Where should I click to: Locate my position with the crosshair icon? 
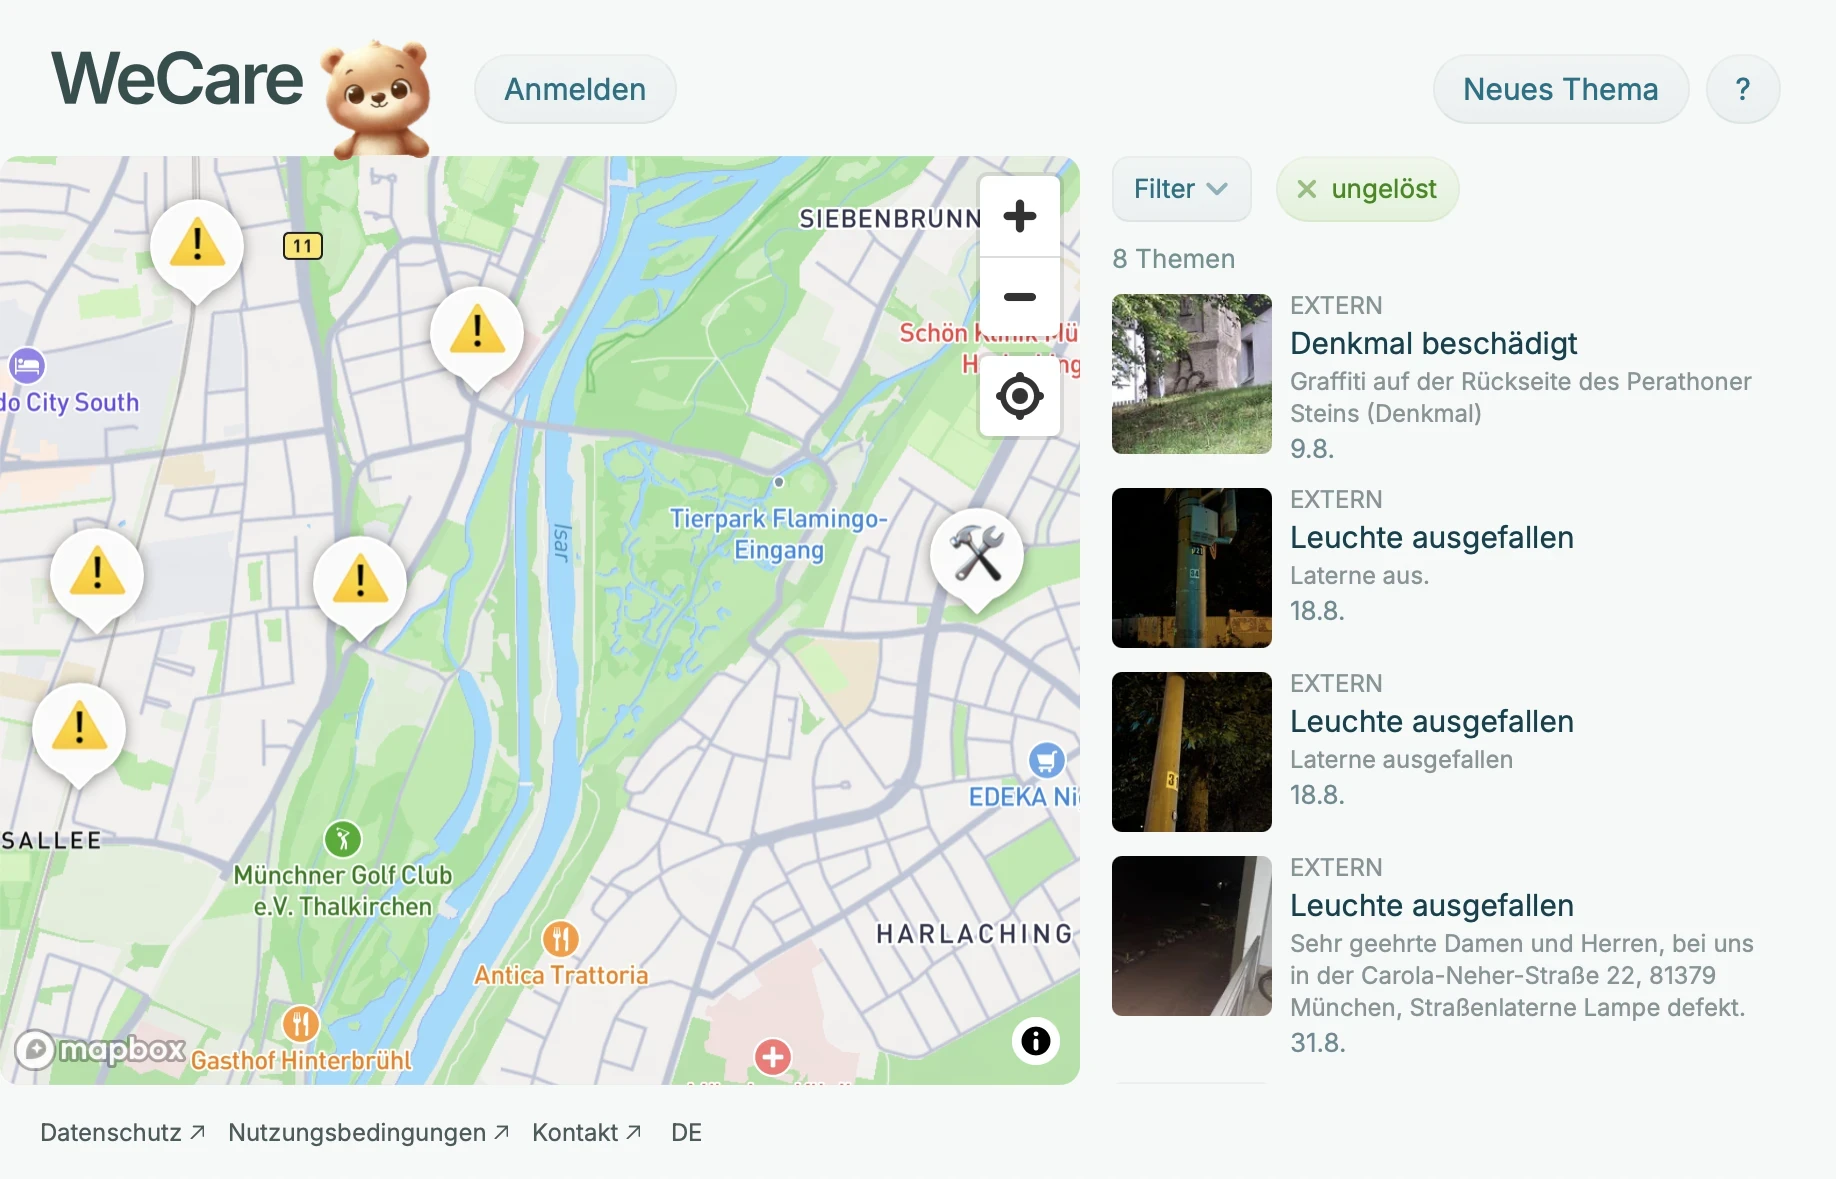coord(1019,396)
